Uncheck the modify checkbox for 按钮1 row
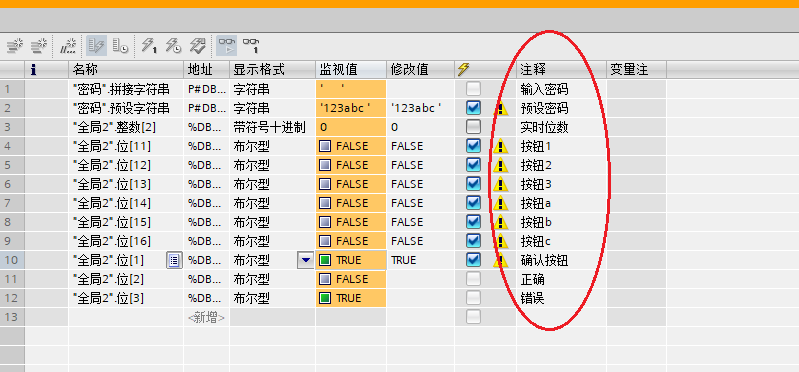Viewport: 799px width, 372px height. [473, 146]
